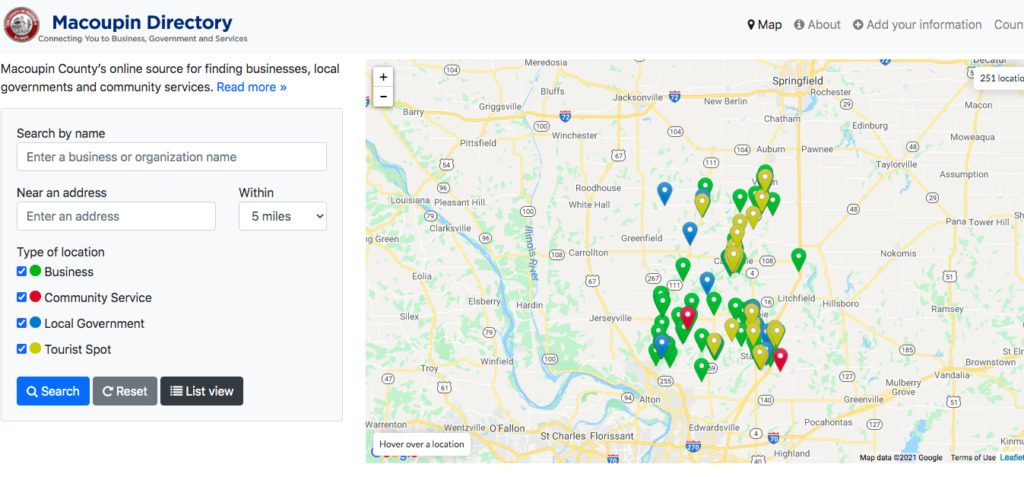Screen dimensions: 1024x477
Task: Click the red marker near Staunton
Action: tap(780, 357)
